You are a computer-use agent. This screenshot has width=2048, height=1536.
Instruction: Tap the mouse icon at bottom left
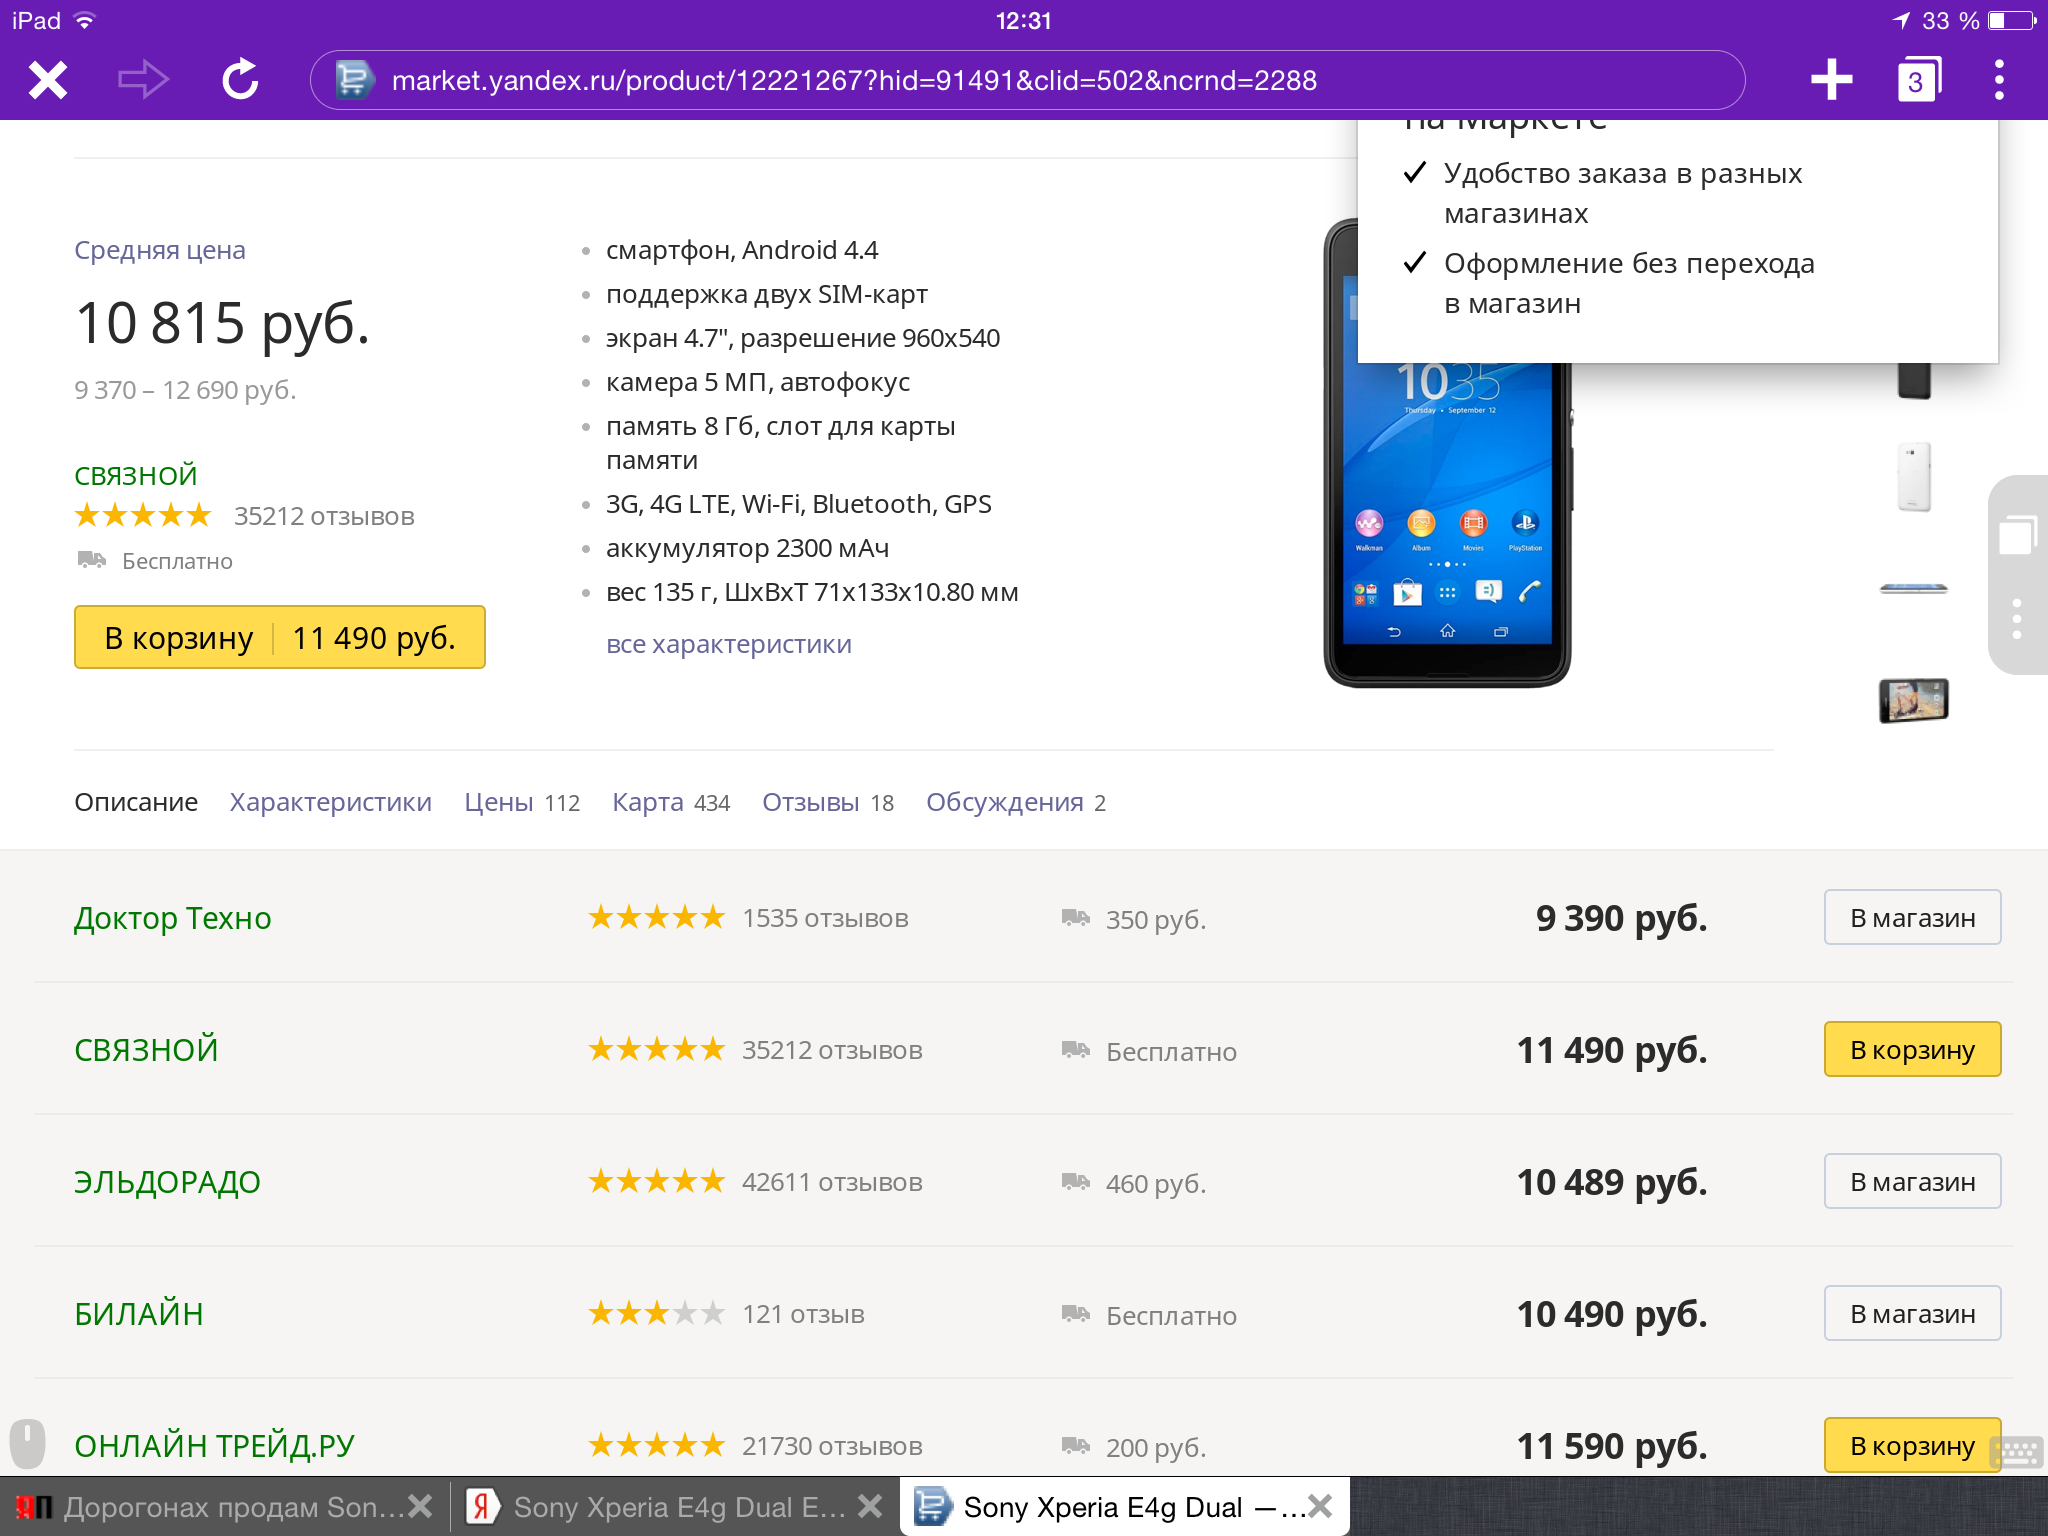click(x=27, y=1443)
